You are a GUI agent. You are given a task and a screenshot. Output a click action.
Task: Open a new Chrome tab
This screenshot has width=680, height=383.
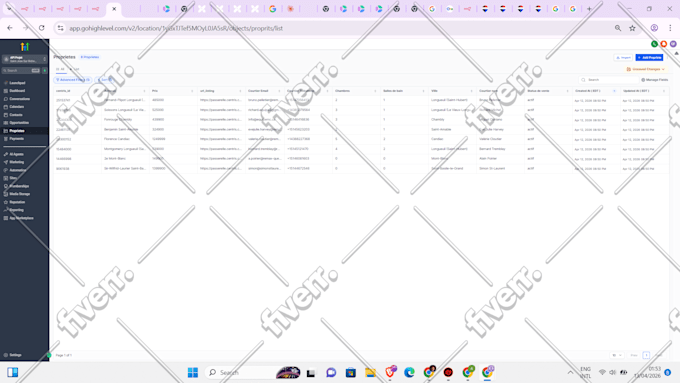tap(589, 9)
